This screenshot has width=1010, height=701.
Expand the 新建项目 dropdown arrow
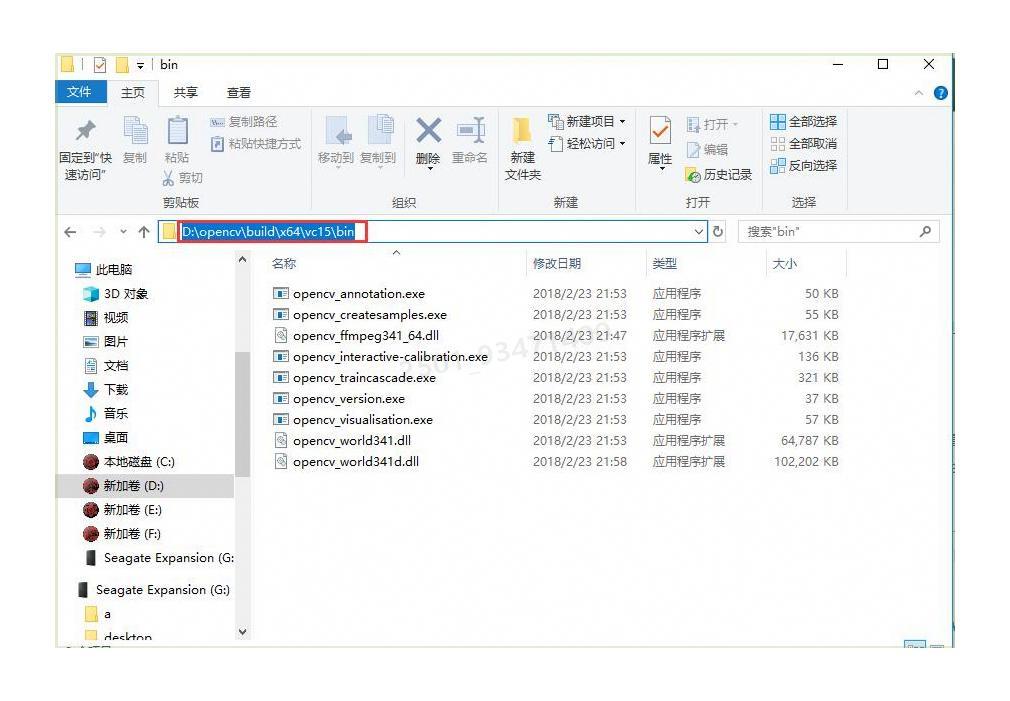tap(623, 121)
